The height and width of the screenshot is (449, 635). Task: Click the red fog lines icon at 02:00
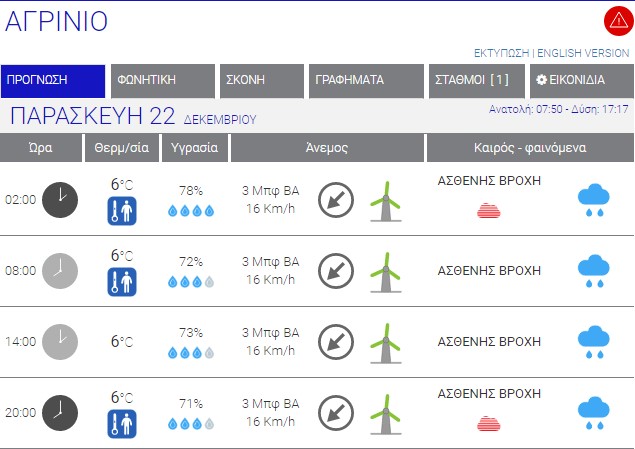click(x=489, y=210)
